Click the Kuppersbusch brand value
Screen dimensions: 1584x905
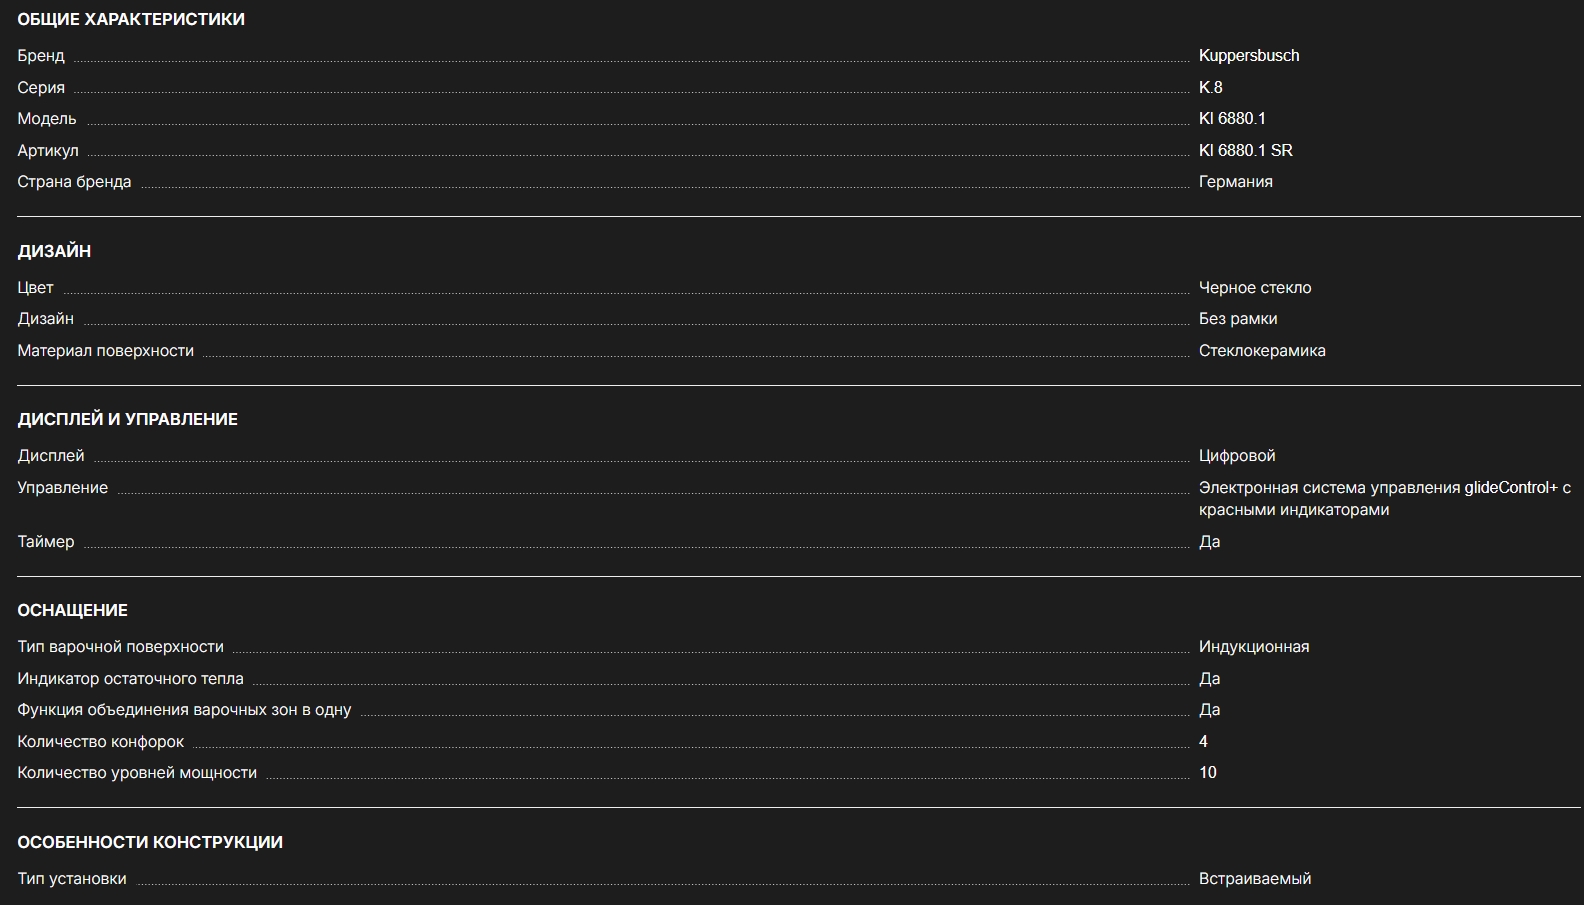tap(1249, 56)
